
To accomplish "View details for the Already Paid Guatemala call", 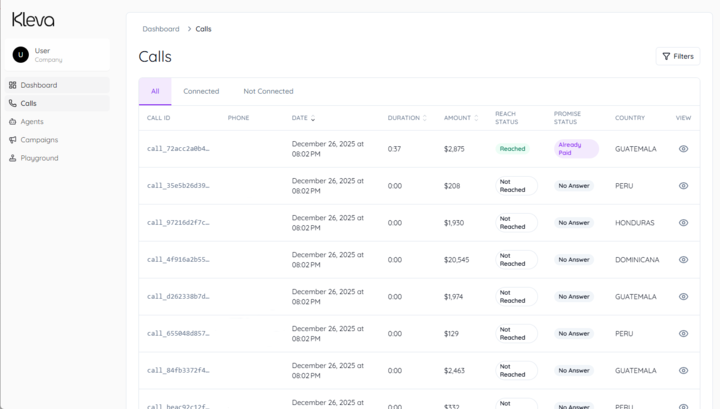I will (683, 149).
